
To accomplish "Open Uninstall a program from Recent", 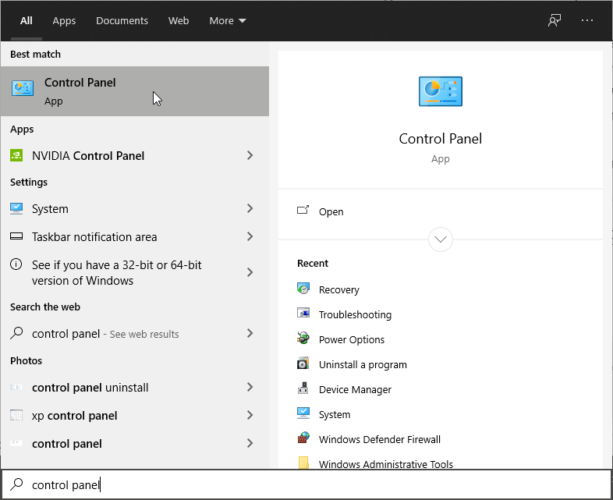I will pyautogui.click(x=362, y=365).
